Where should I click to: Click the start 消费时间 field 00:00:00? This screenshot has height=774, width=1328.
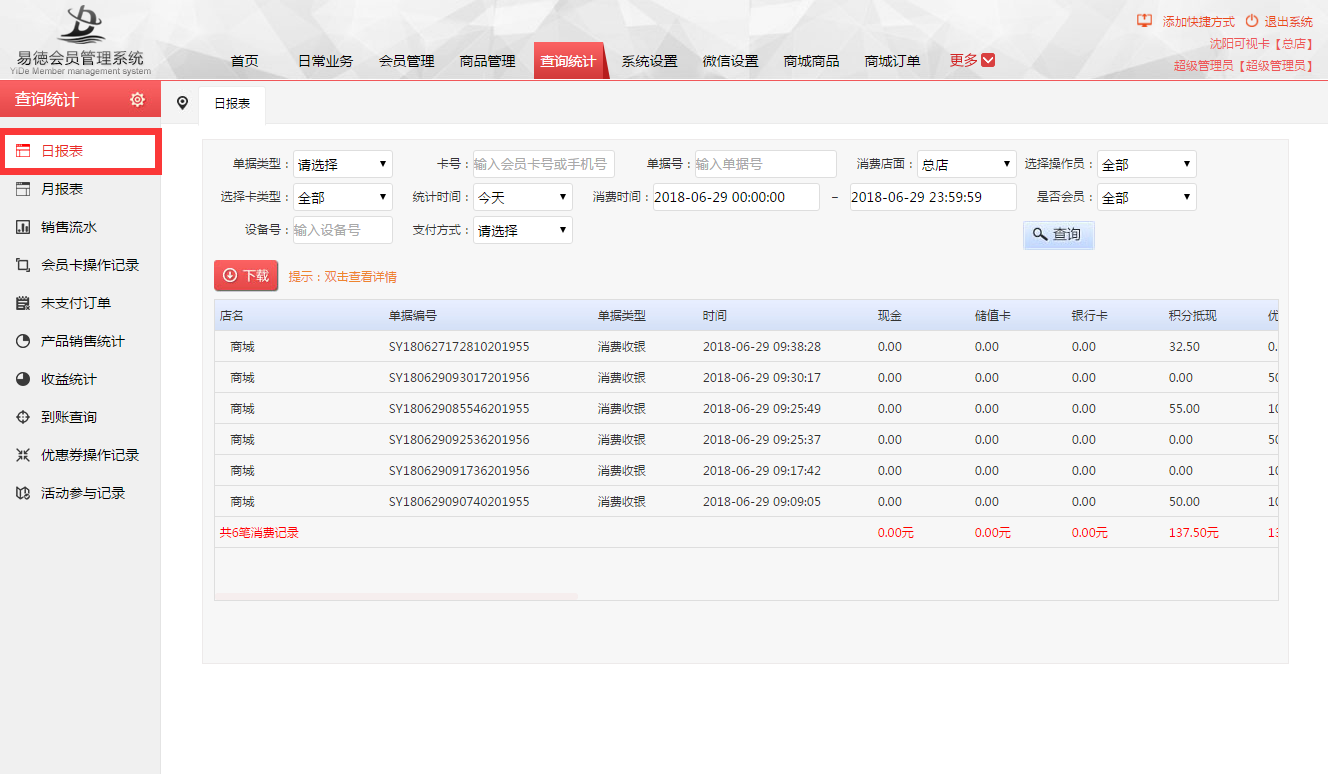(x=736, y=197)
